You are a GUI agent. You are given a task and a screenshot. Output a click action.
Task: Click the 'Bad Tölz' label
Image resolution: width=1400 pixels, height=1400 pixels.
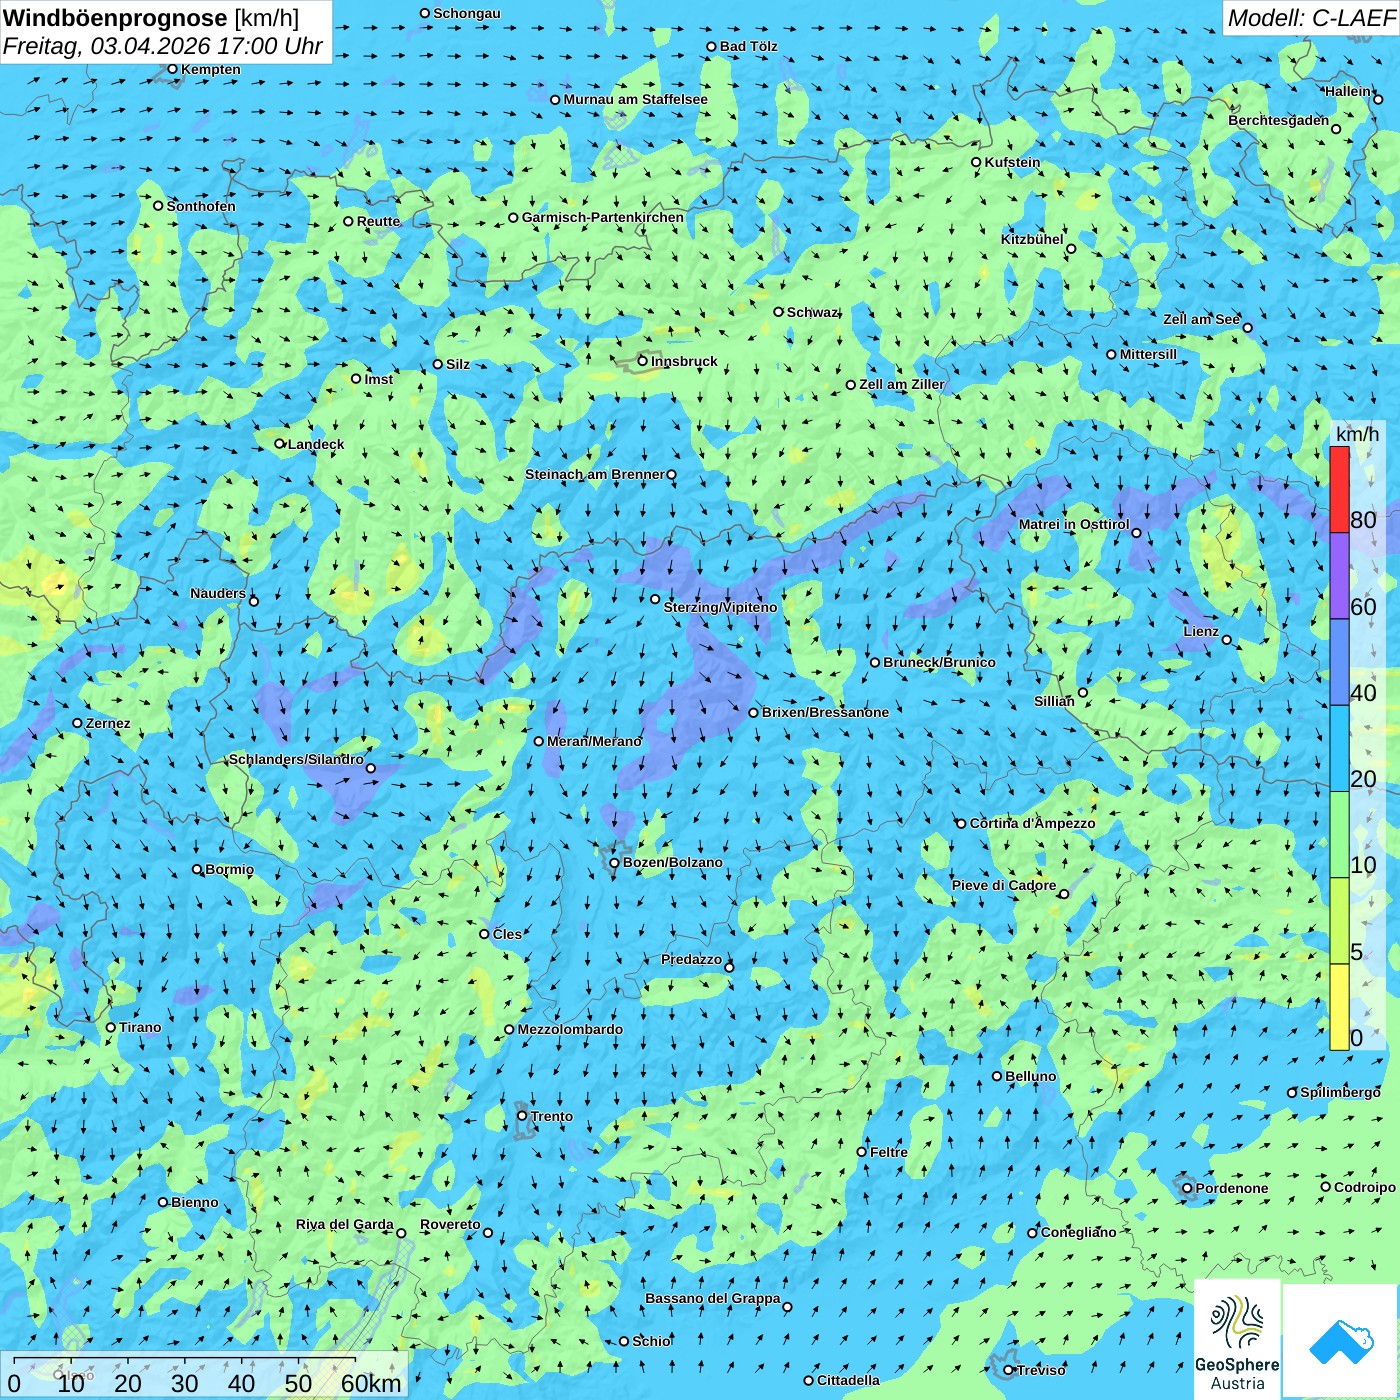tap(748, 46)
